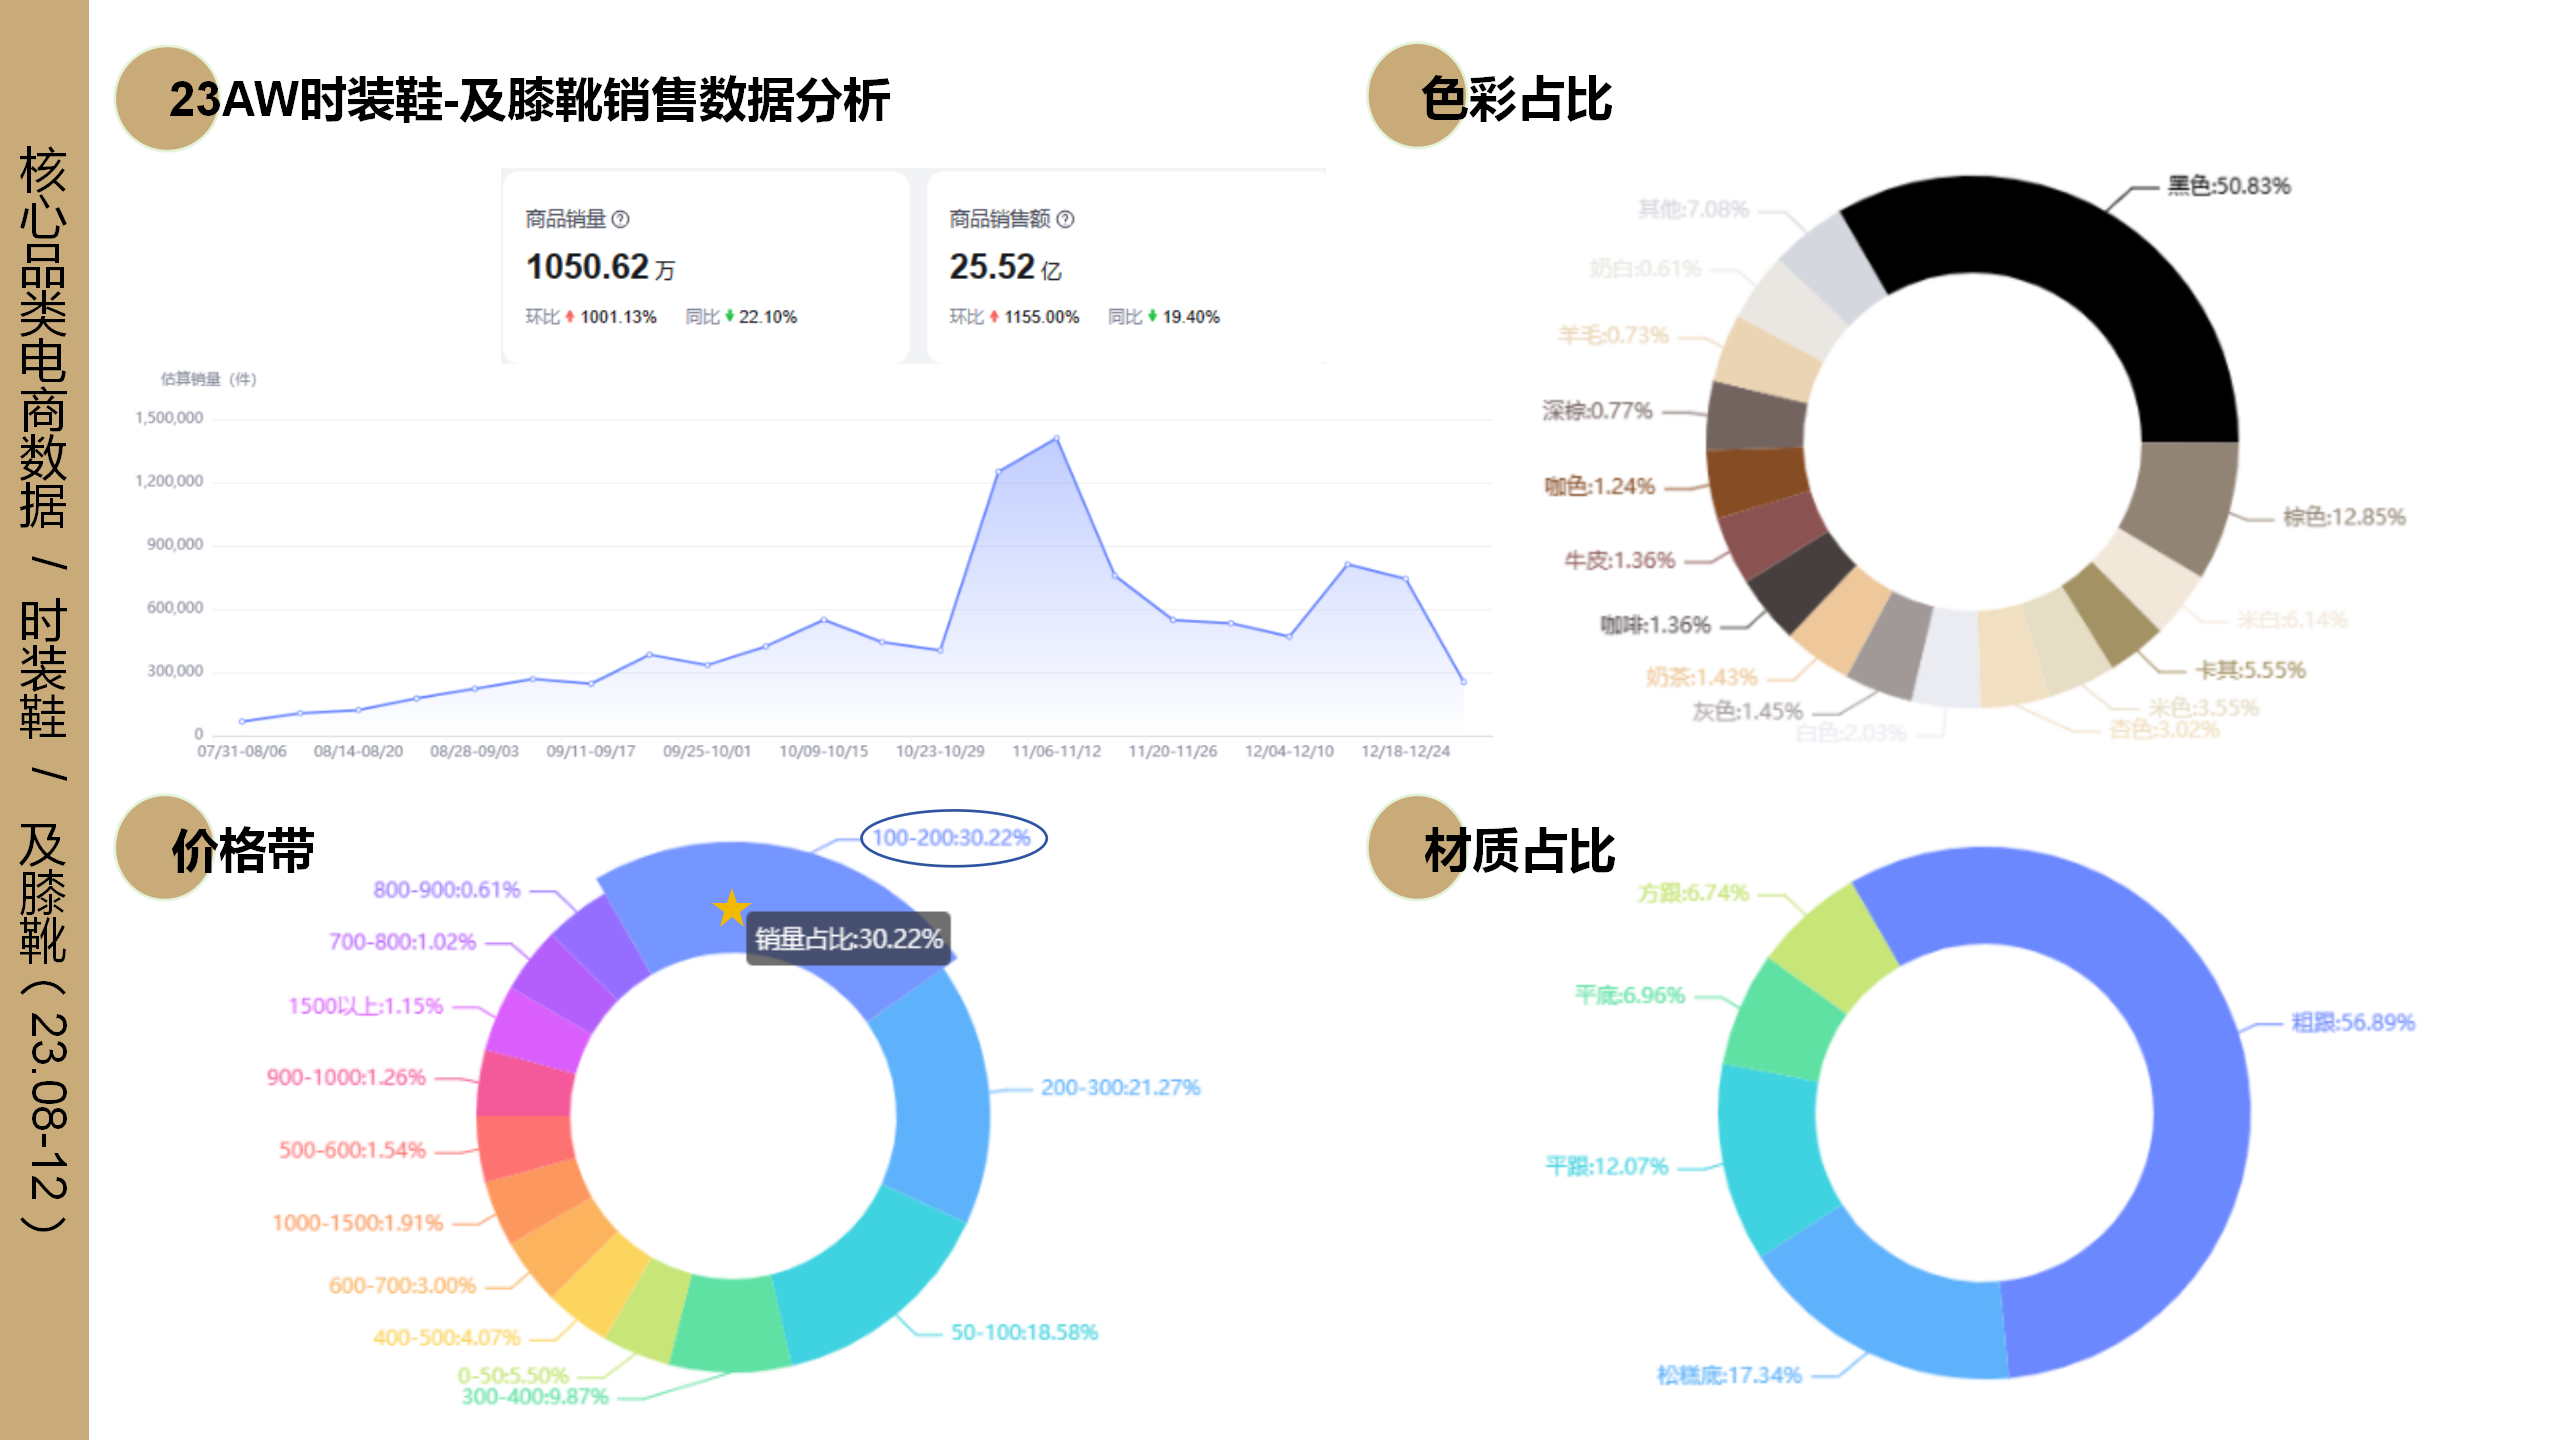Click the 价格带 section heading
Viewport: 2560px width, 1440px height.
coord(243,850)
